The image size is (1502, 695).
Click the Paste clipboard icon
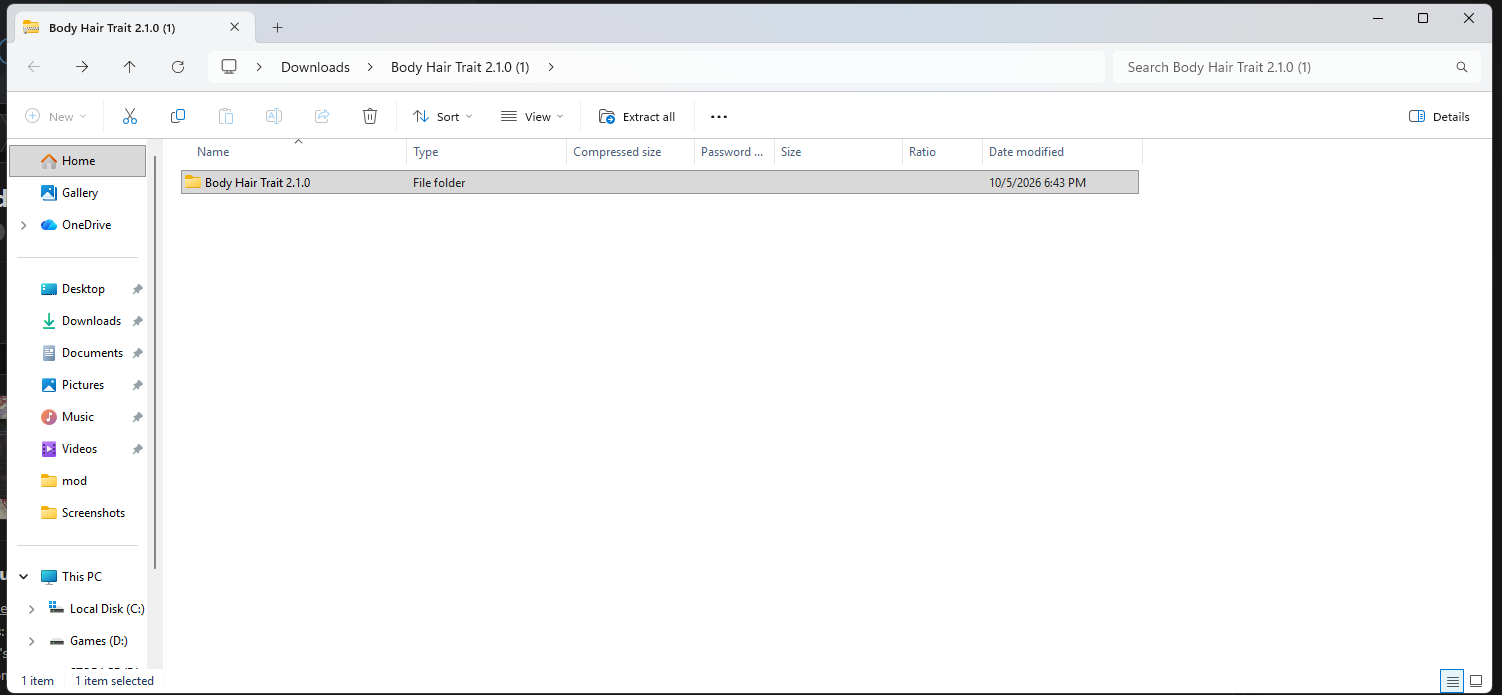point(226,117)
